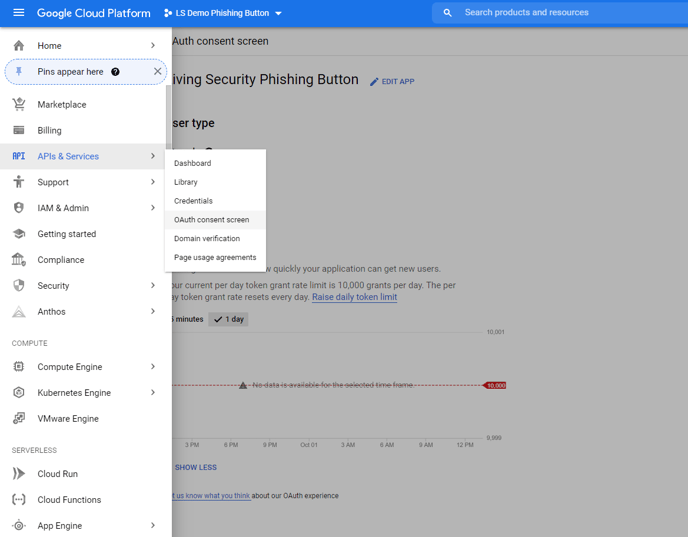688x537 pixels.
Task: Click the Marketplace cart icon
Action: (19, 104)
